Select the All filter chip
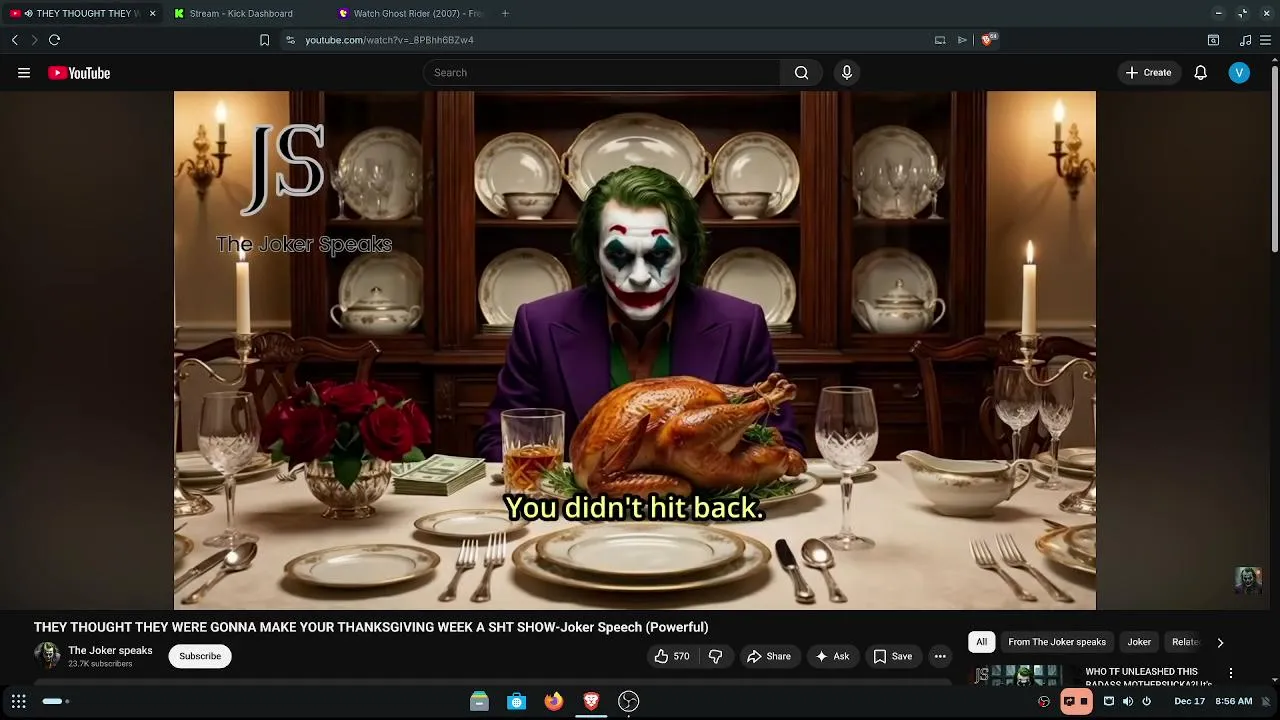Viewport: 1280px width, 720px height. point(981,642)
